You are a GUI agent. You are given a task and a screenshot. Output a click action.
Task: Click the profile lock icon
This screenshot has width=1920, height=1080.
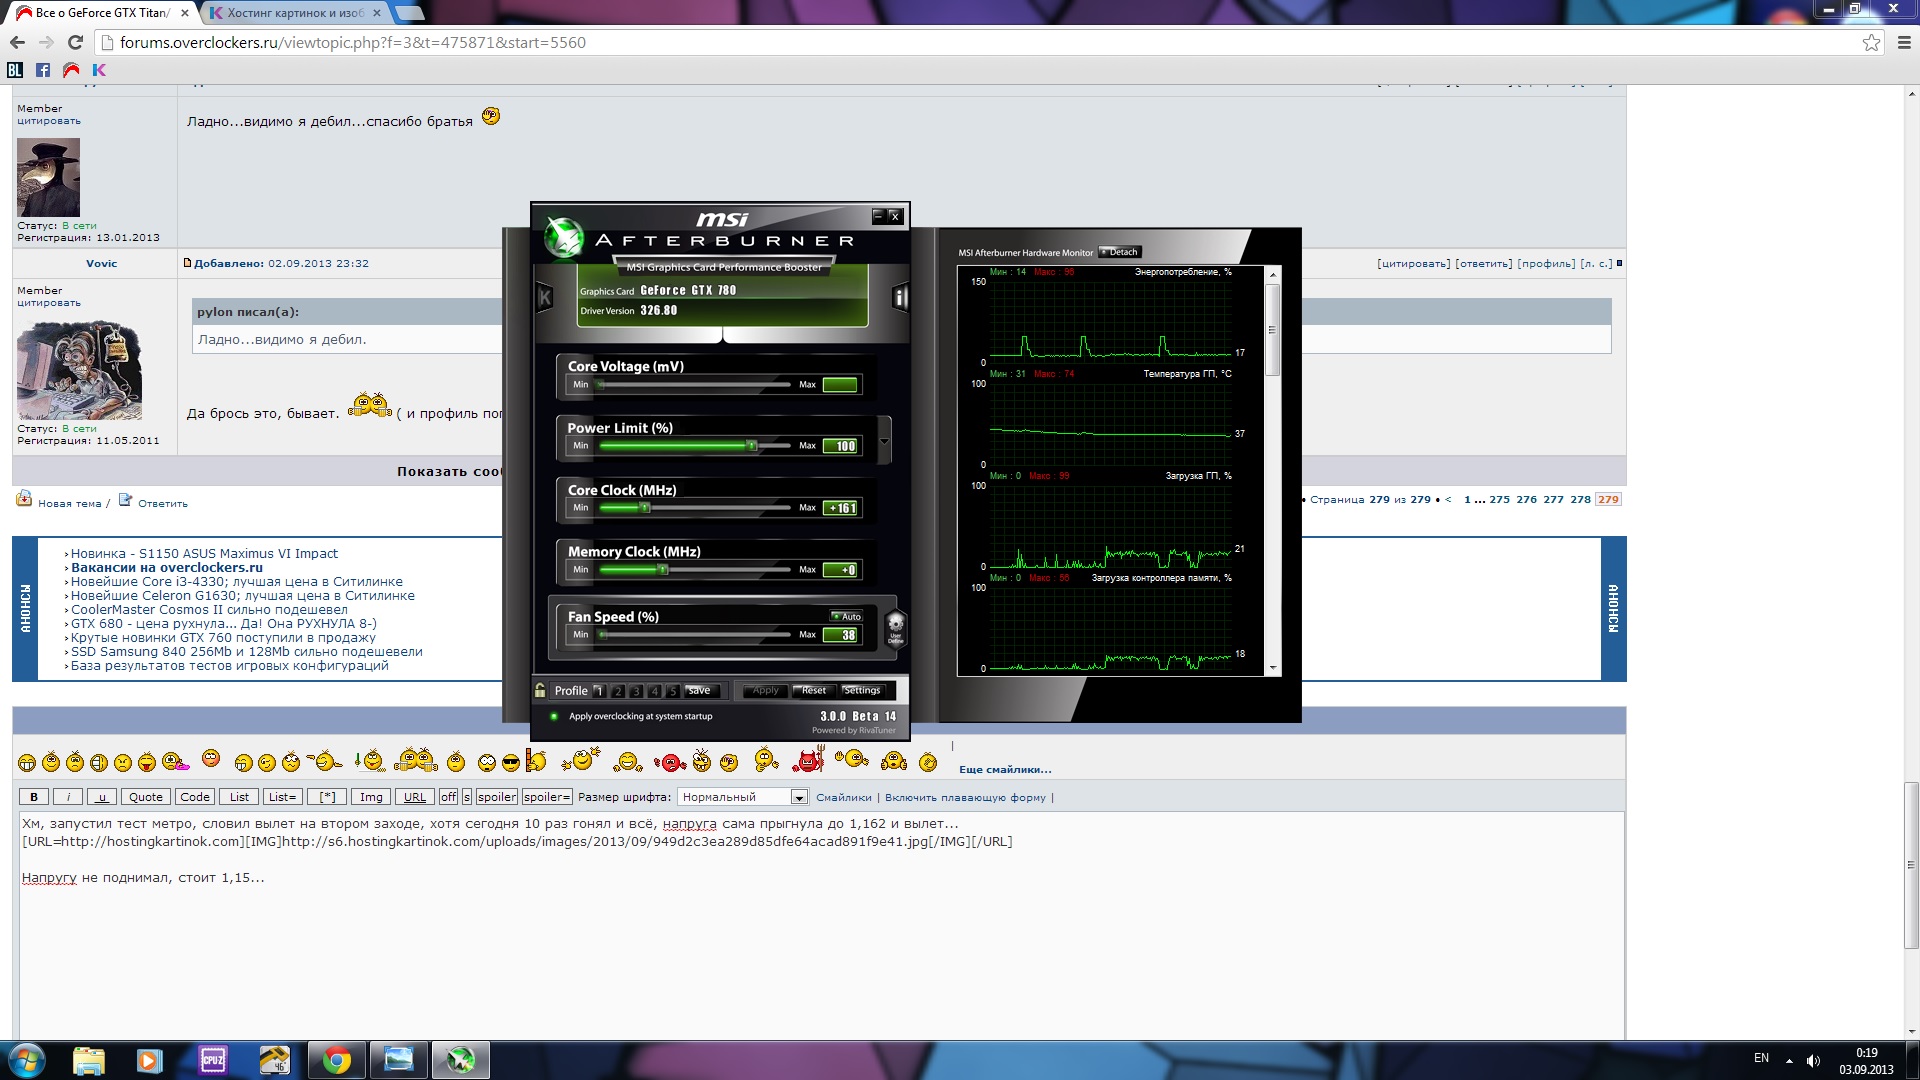(540, 690)
